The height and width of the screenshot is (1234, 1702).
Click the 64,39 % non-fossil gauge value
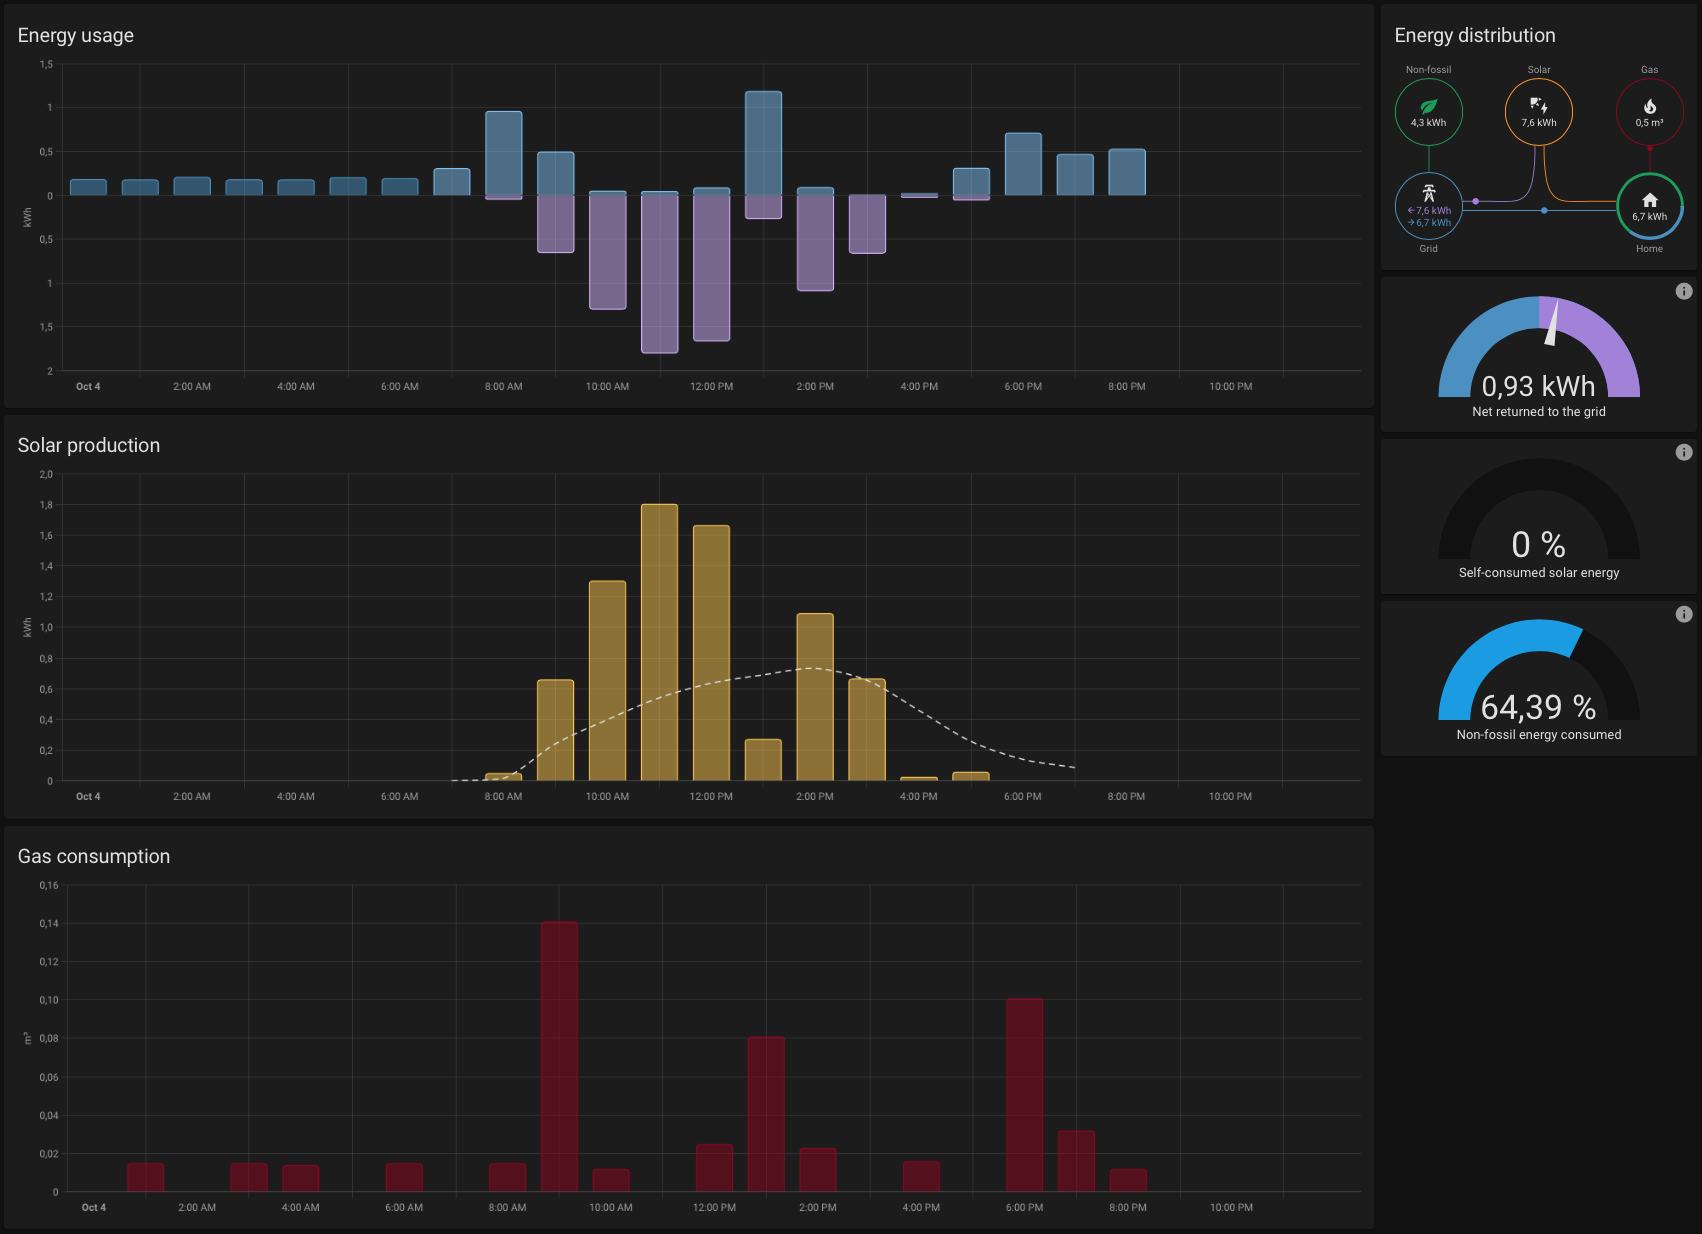1538,707
